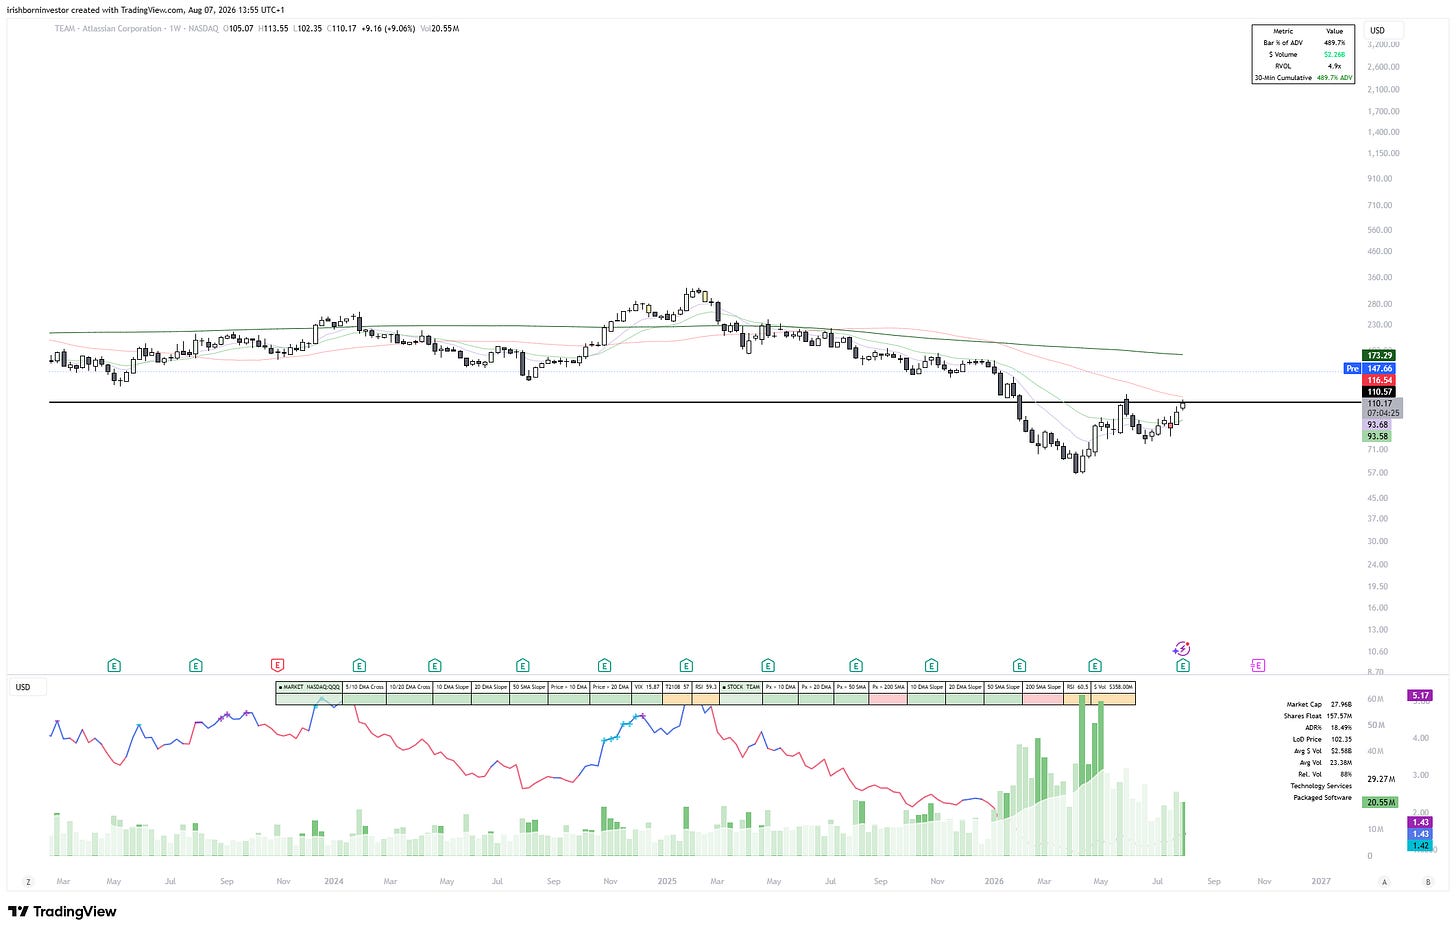The image size is (1456, 932).
Task: Click the 10/20 EMA Cross cell
Action: pos(410,687)
